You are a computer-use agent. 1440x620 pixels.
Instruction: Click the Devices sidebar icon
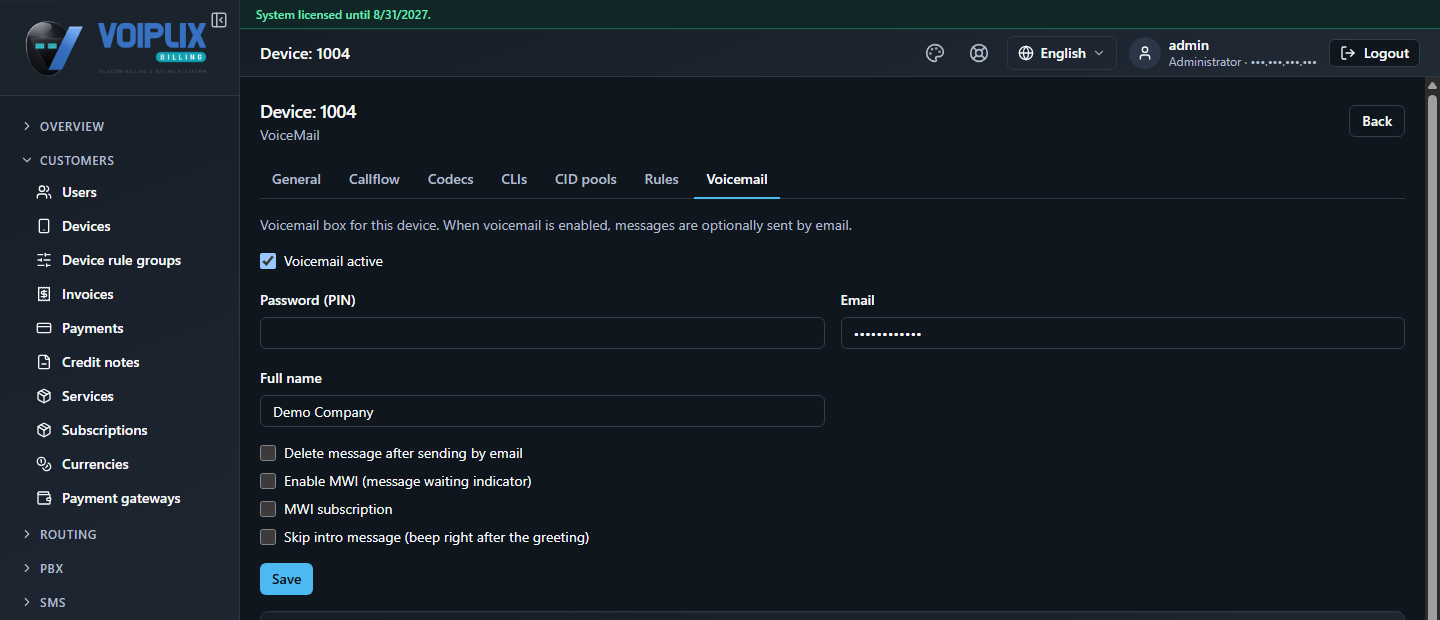(x=44, y=226)
